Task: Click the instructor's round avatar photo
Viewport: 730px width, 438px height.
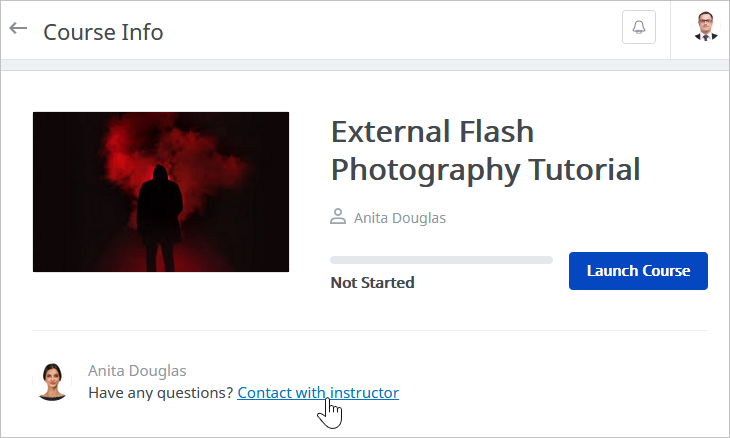Action: [x=52, y=381]
